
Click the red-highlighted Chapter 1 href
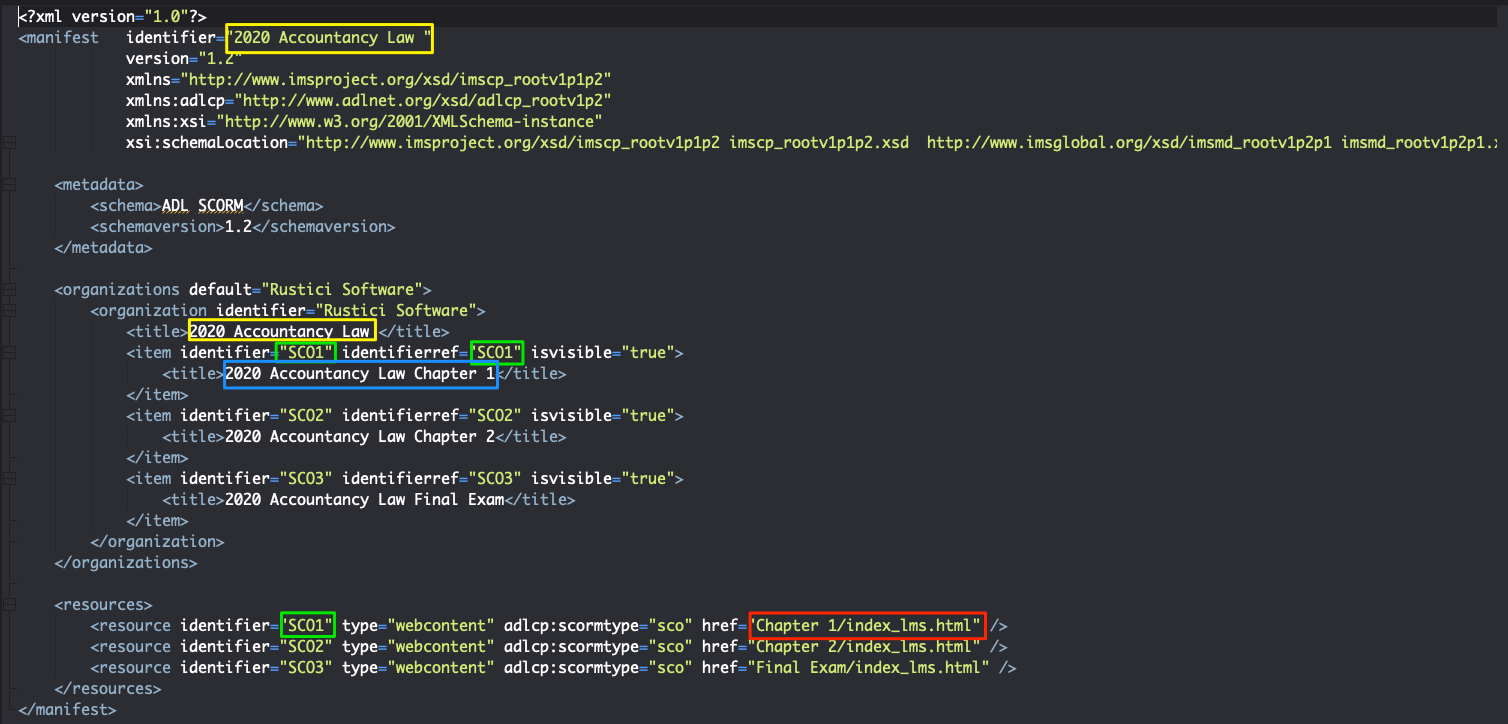(x=867, y=626)
